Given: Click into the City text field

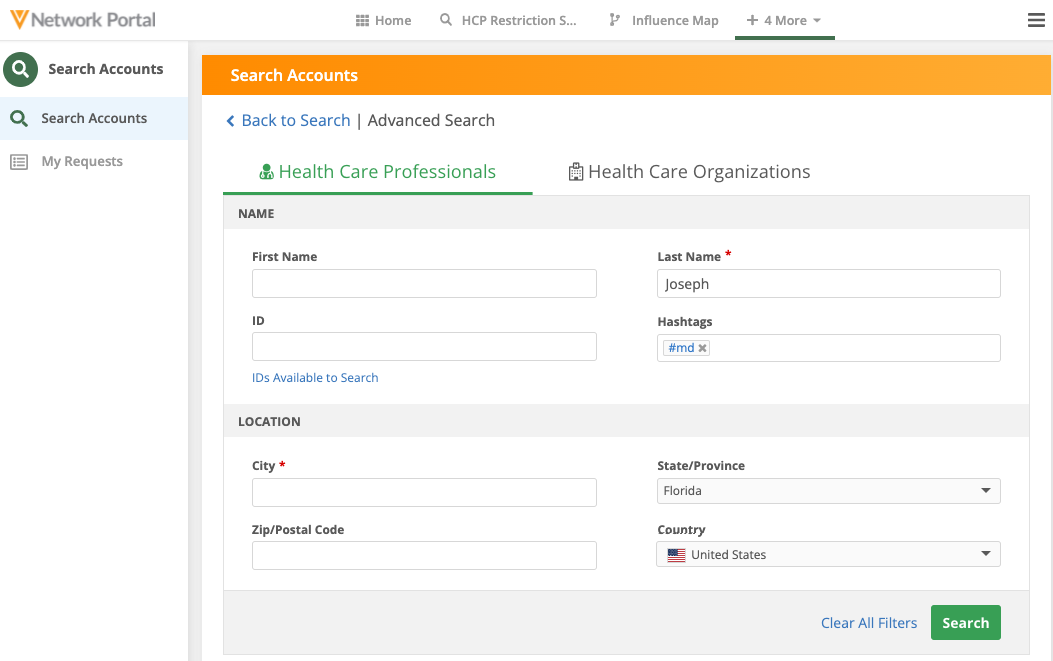Looking at the screenshot, I should click(424, 492).
